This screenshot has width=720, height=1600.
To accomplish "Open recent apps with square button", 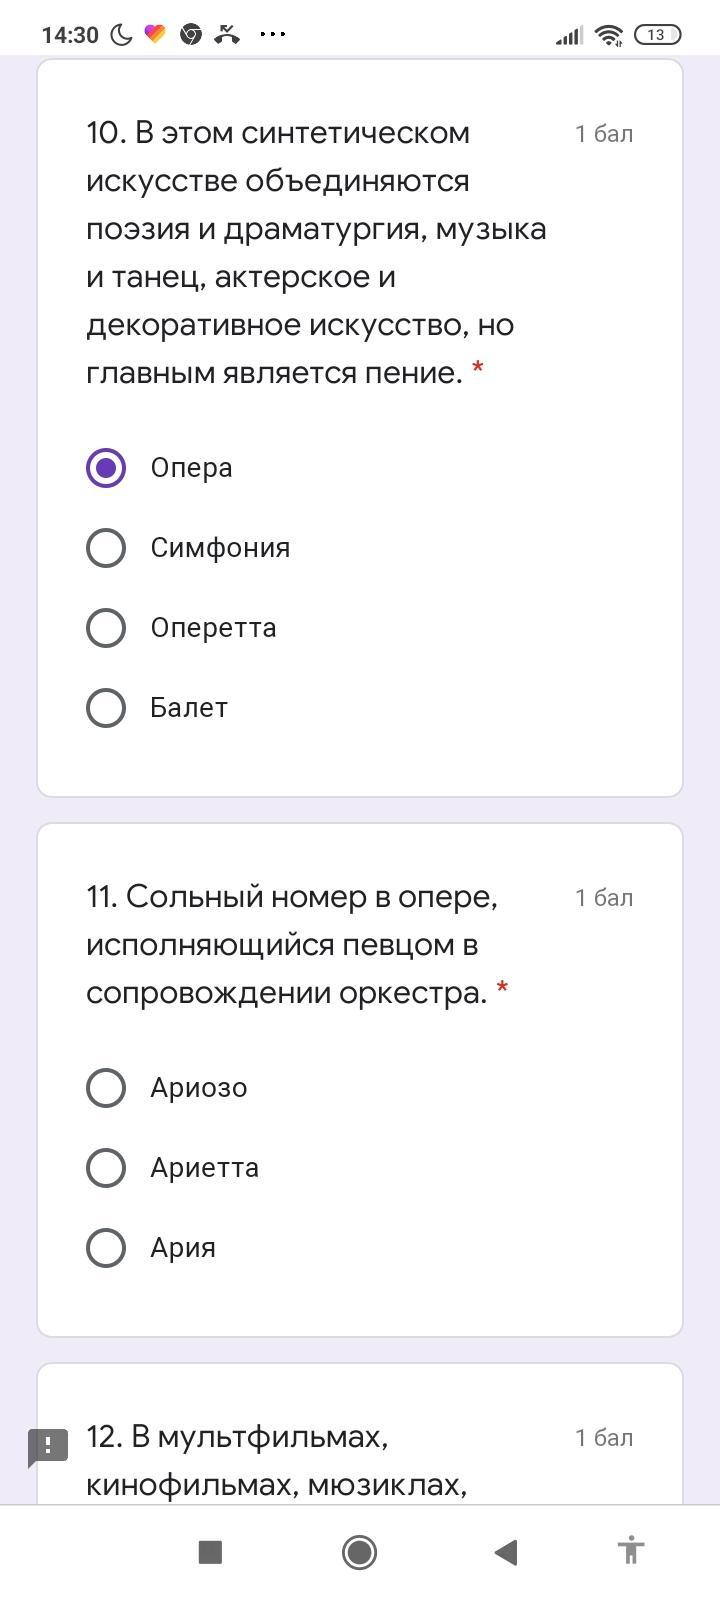I will click(210, 1552).
